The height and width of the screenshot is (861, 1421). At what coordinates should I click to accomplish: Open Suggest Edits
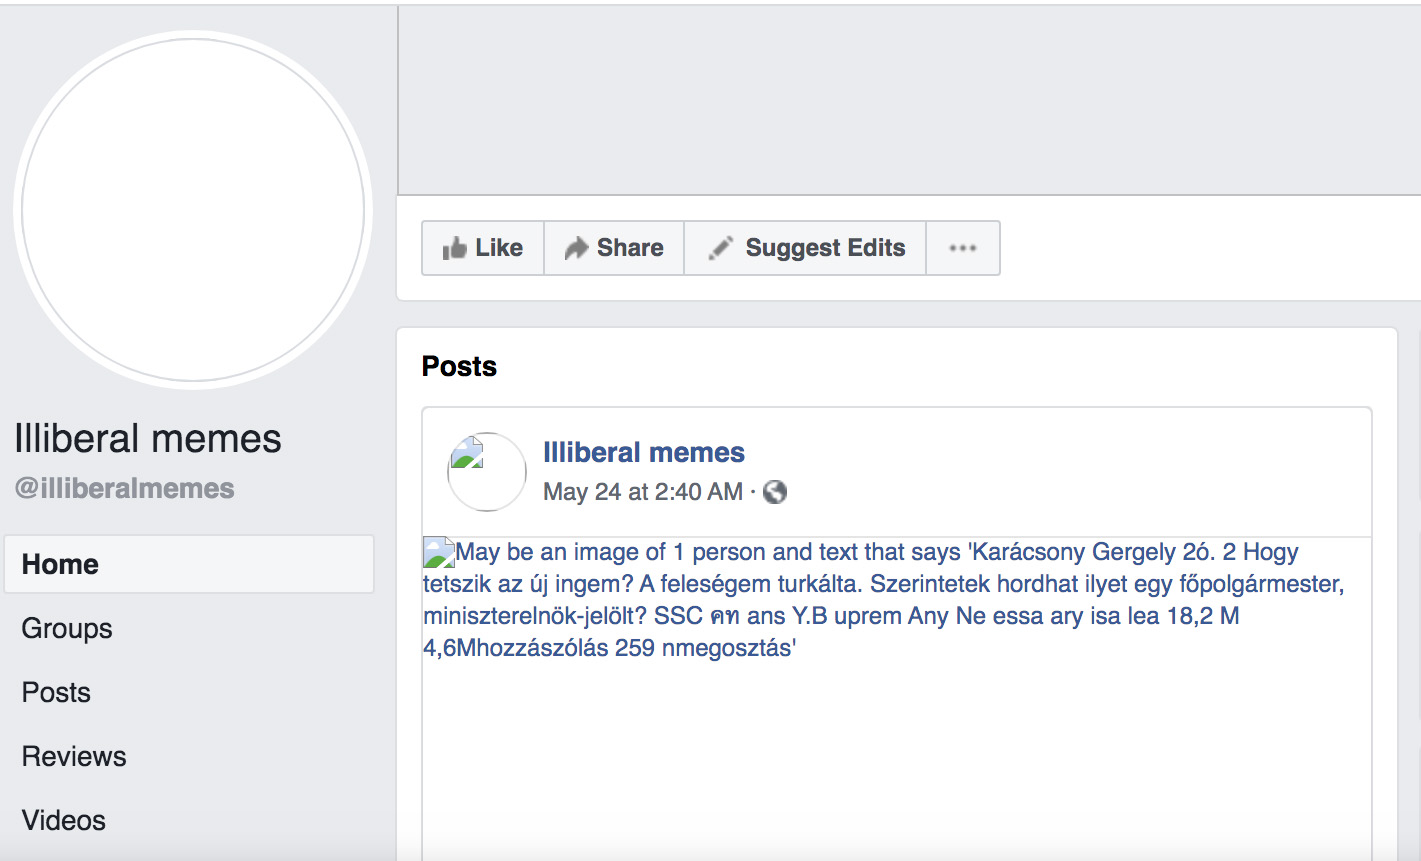pyautogui.click(x=805, y=248)
